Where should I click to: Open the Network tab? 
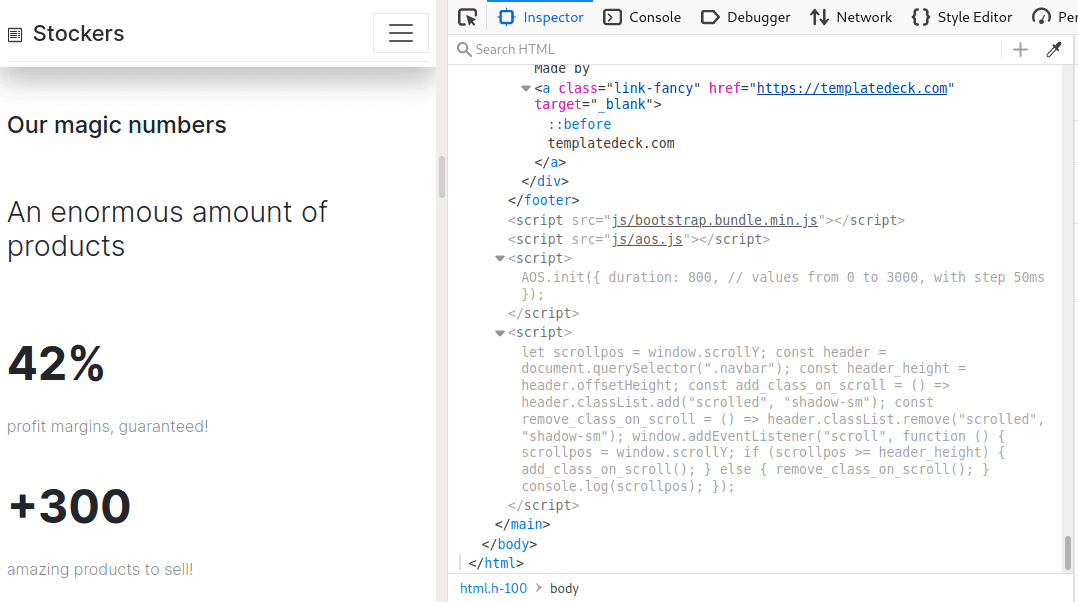click(x=851, y=17)
